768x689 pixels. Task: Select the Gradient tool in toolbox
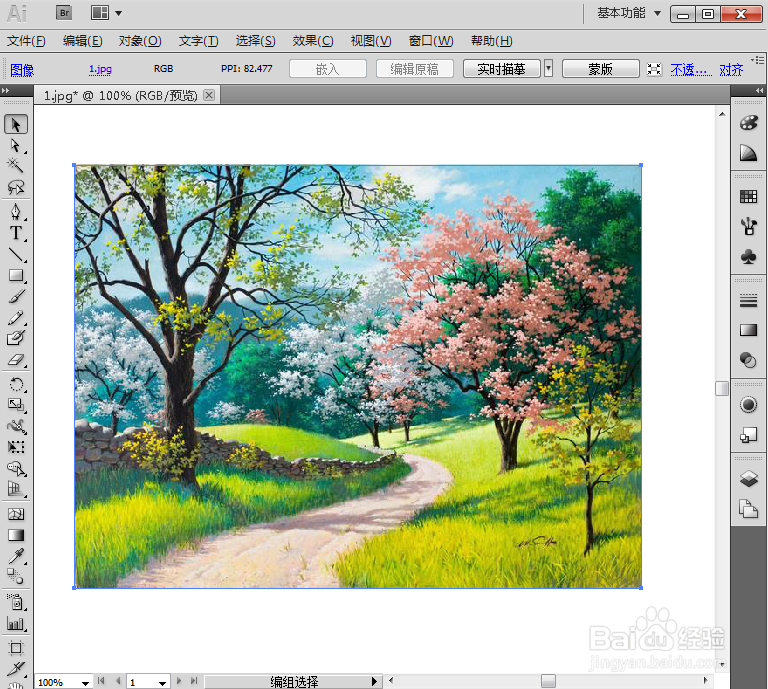point(16,535)
